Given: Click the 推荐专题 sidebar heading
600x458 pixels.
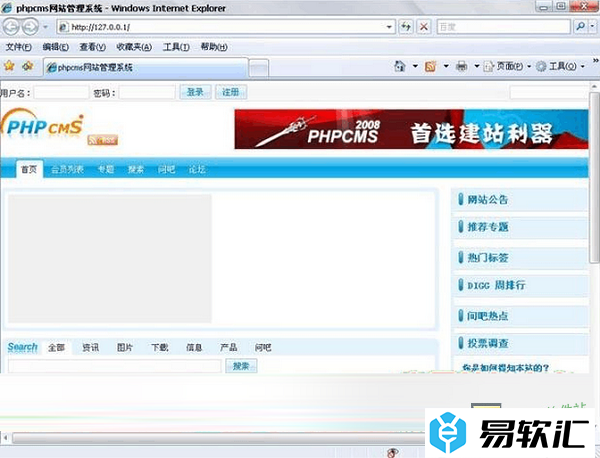Looking at the screenshot, I should [x=488, y=227].
